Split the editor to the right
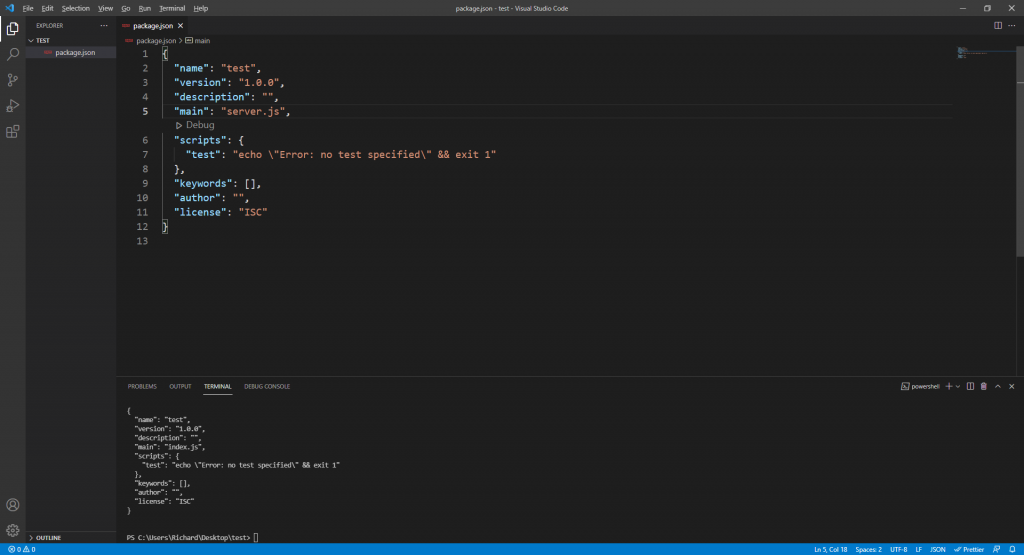The image size is (1024, 555). pos(998,25)
